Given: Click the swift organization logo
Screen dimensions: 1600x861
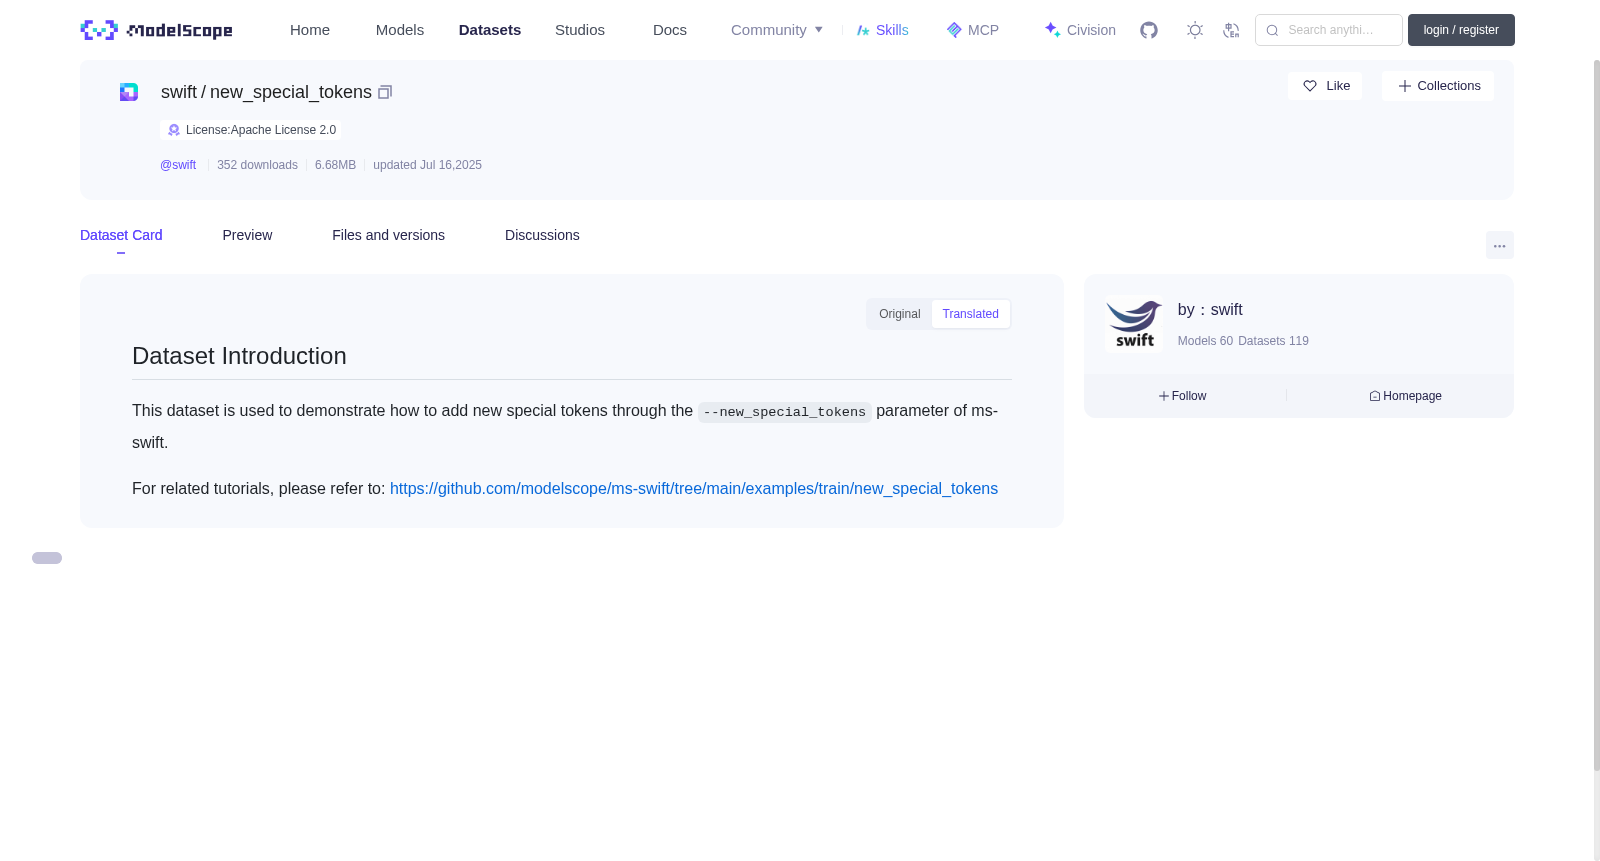Looking at the screenshot, I should 1134,324.
